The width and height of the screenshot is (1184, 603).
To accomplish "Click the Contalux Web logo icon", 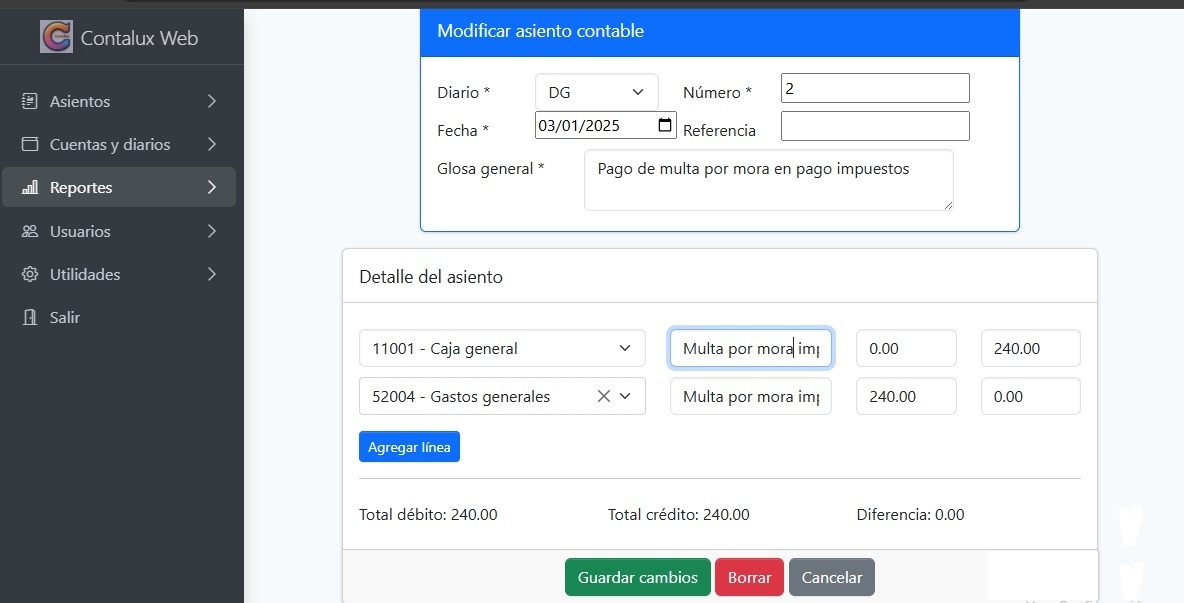I will click(56, 38).
